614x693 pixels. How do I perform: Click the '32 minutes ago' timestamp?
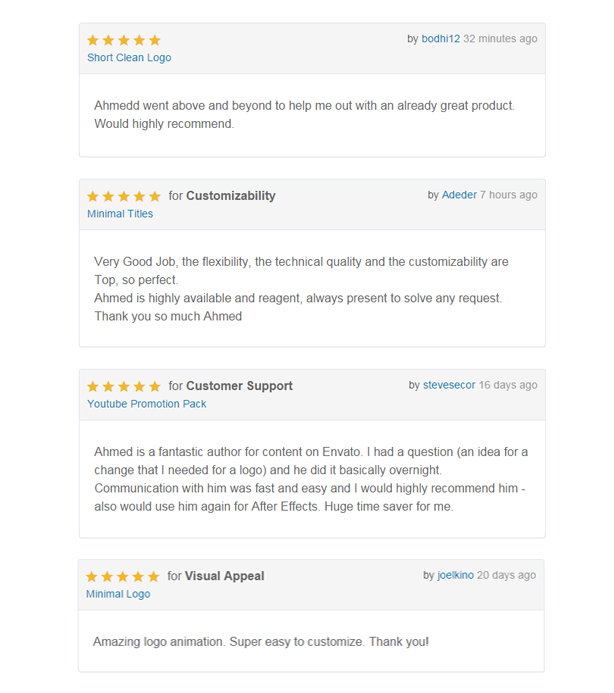(x=500, y=39)
